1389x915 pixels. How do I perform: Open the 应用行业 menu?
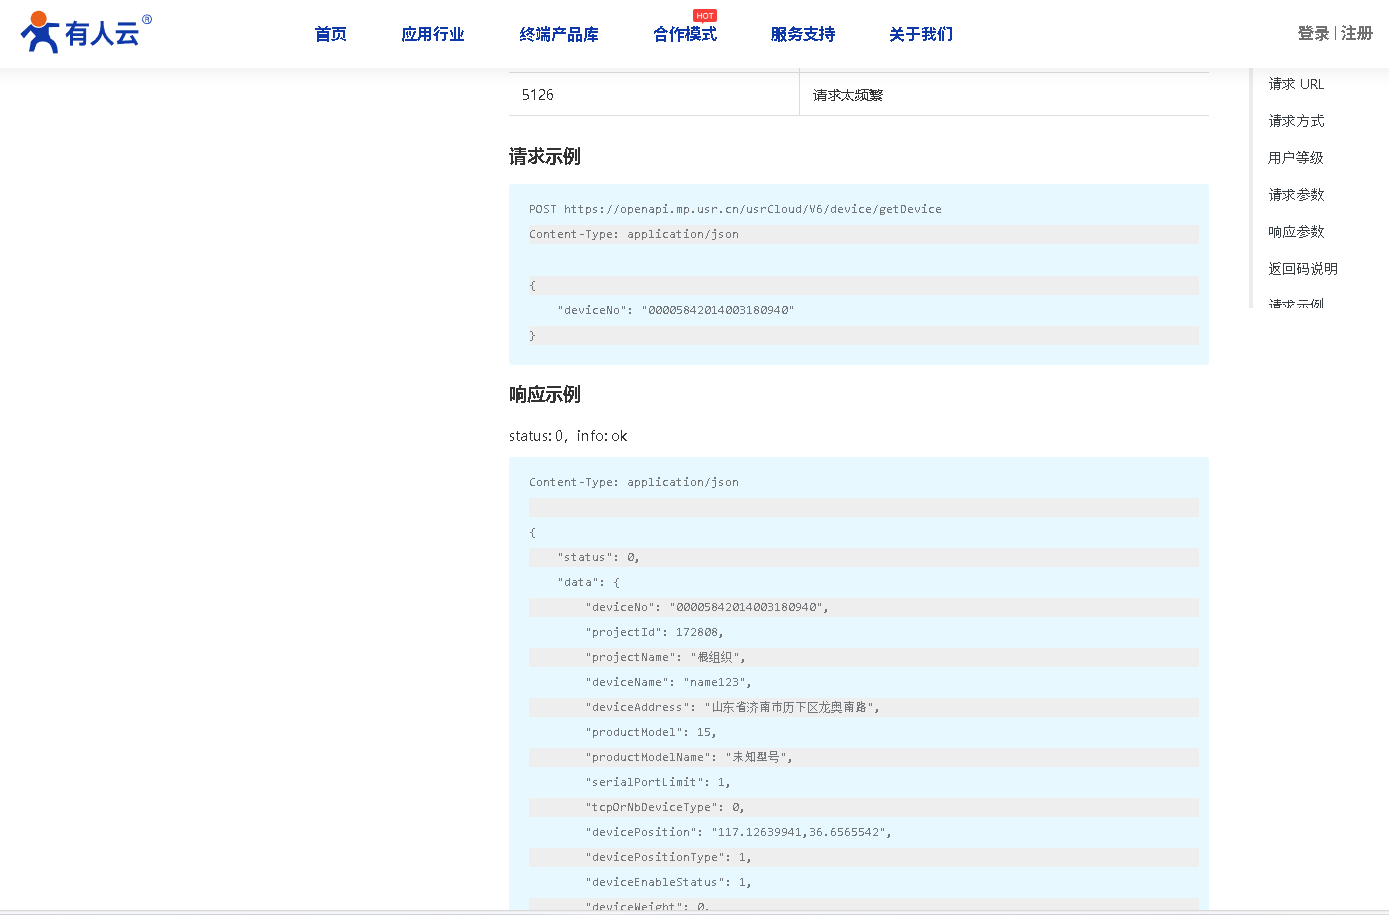click(433, 34)
